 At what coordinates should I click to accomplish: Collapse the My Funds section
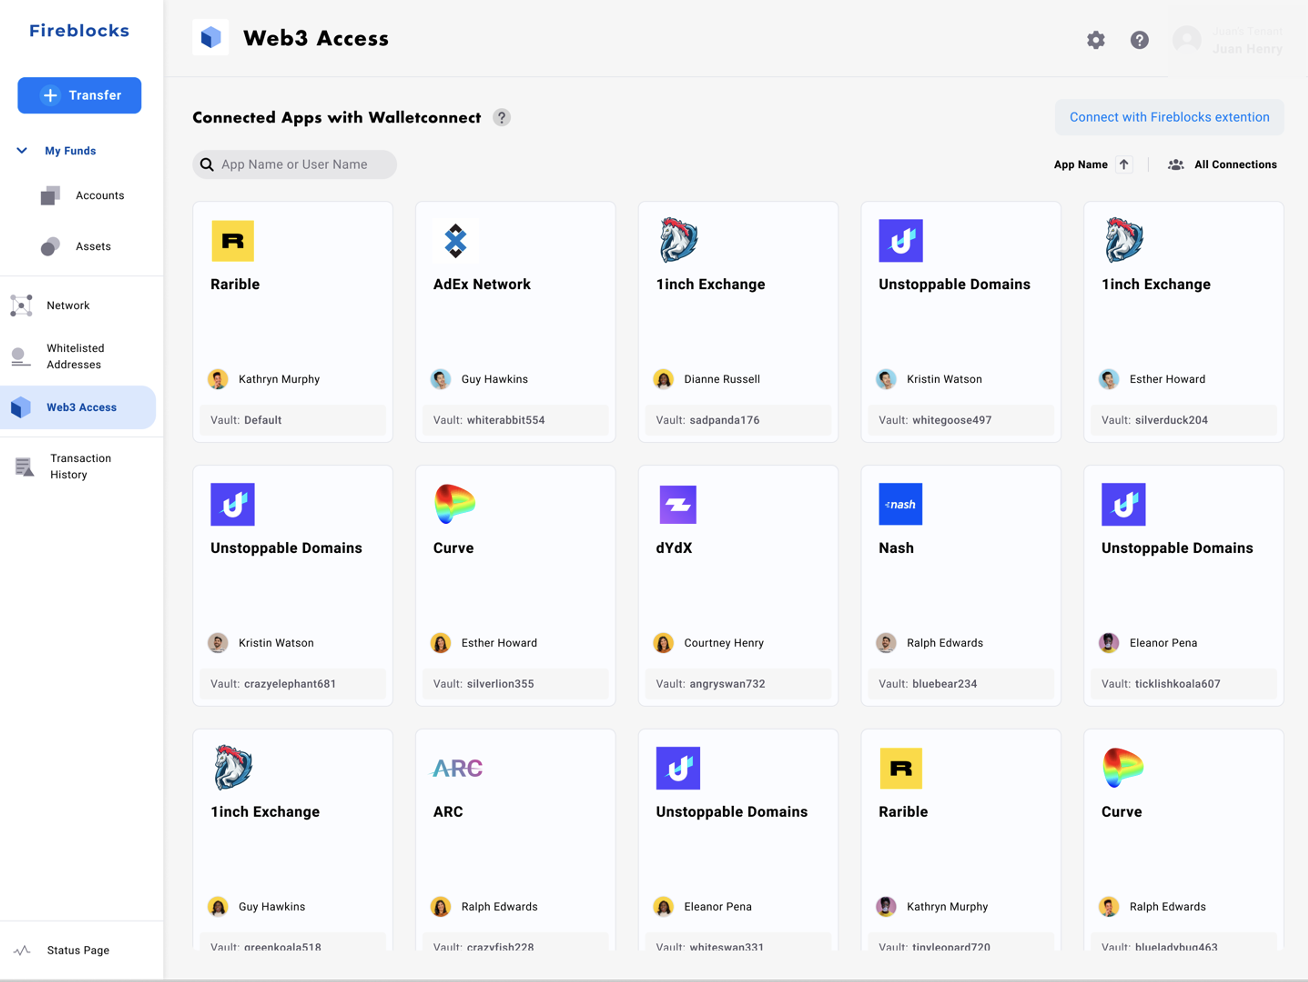22,151
